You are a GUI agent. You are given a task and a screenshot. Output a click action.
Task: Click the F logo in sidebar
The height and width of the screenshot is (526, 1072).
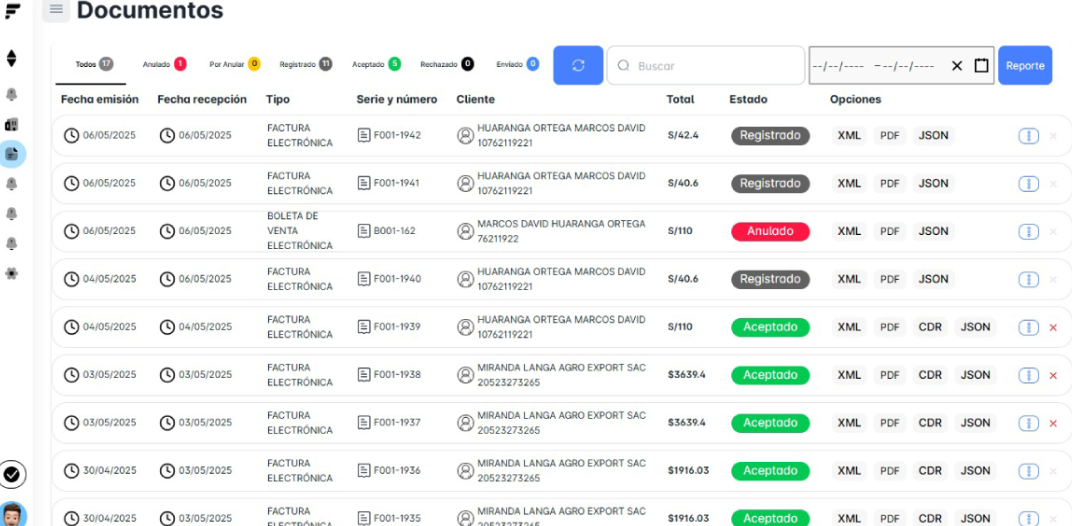(x=12, y=10)
